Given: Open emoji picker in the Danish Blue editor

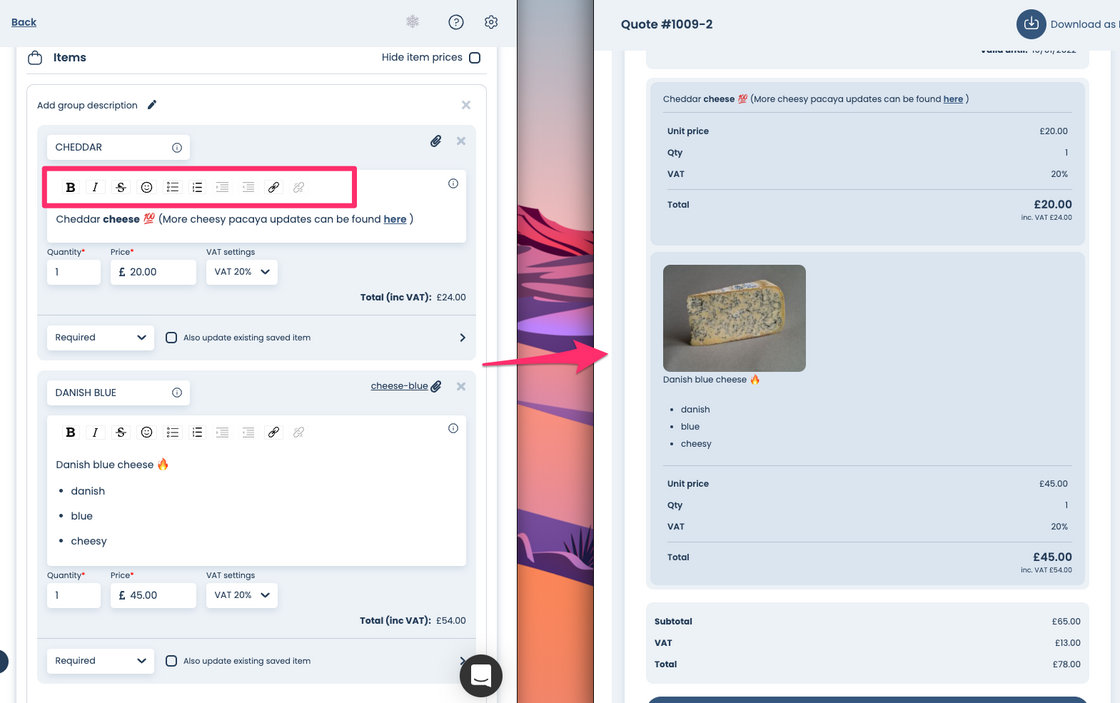Looking at the screenshot, I should click(x=146, y=432).
